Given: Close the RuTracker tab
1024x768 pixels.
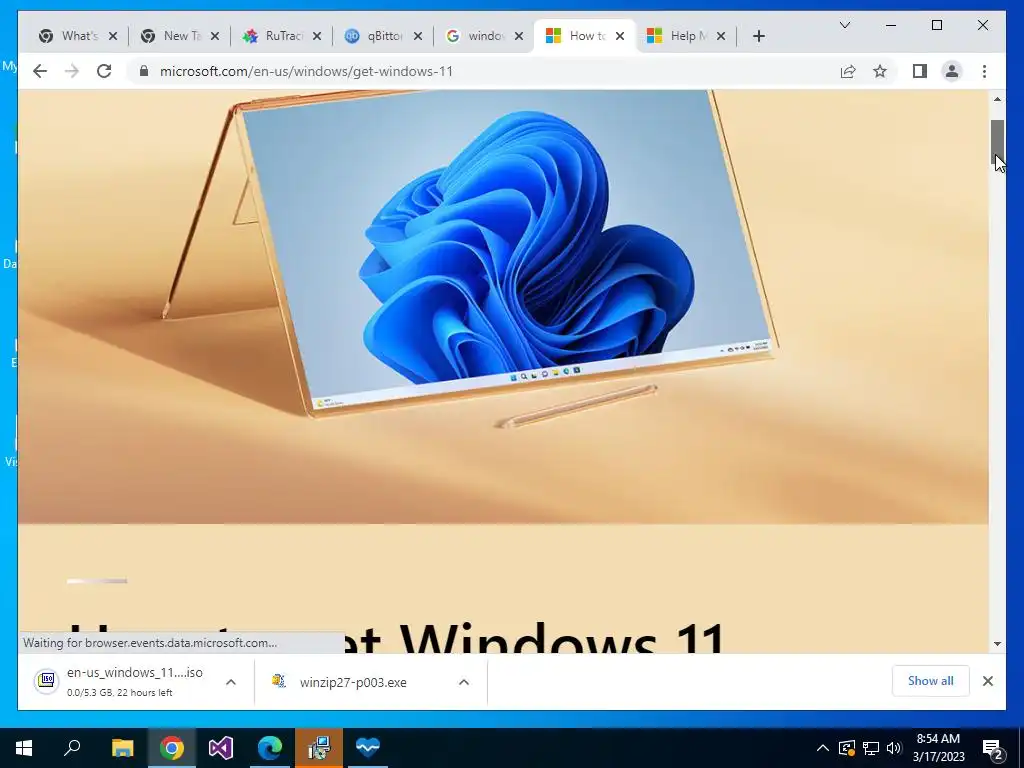Looking at the screenshot, I should [317, 36].
